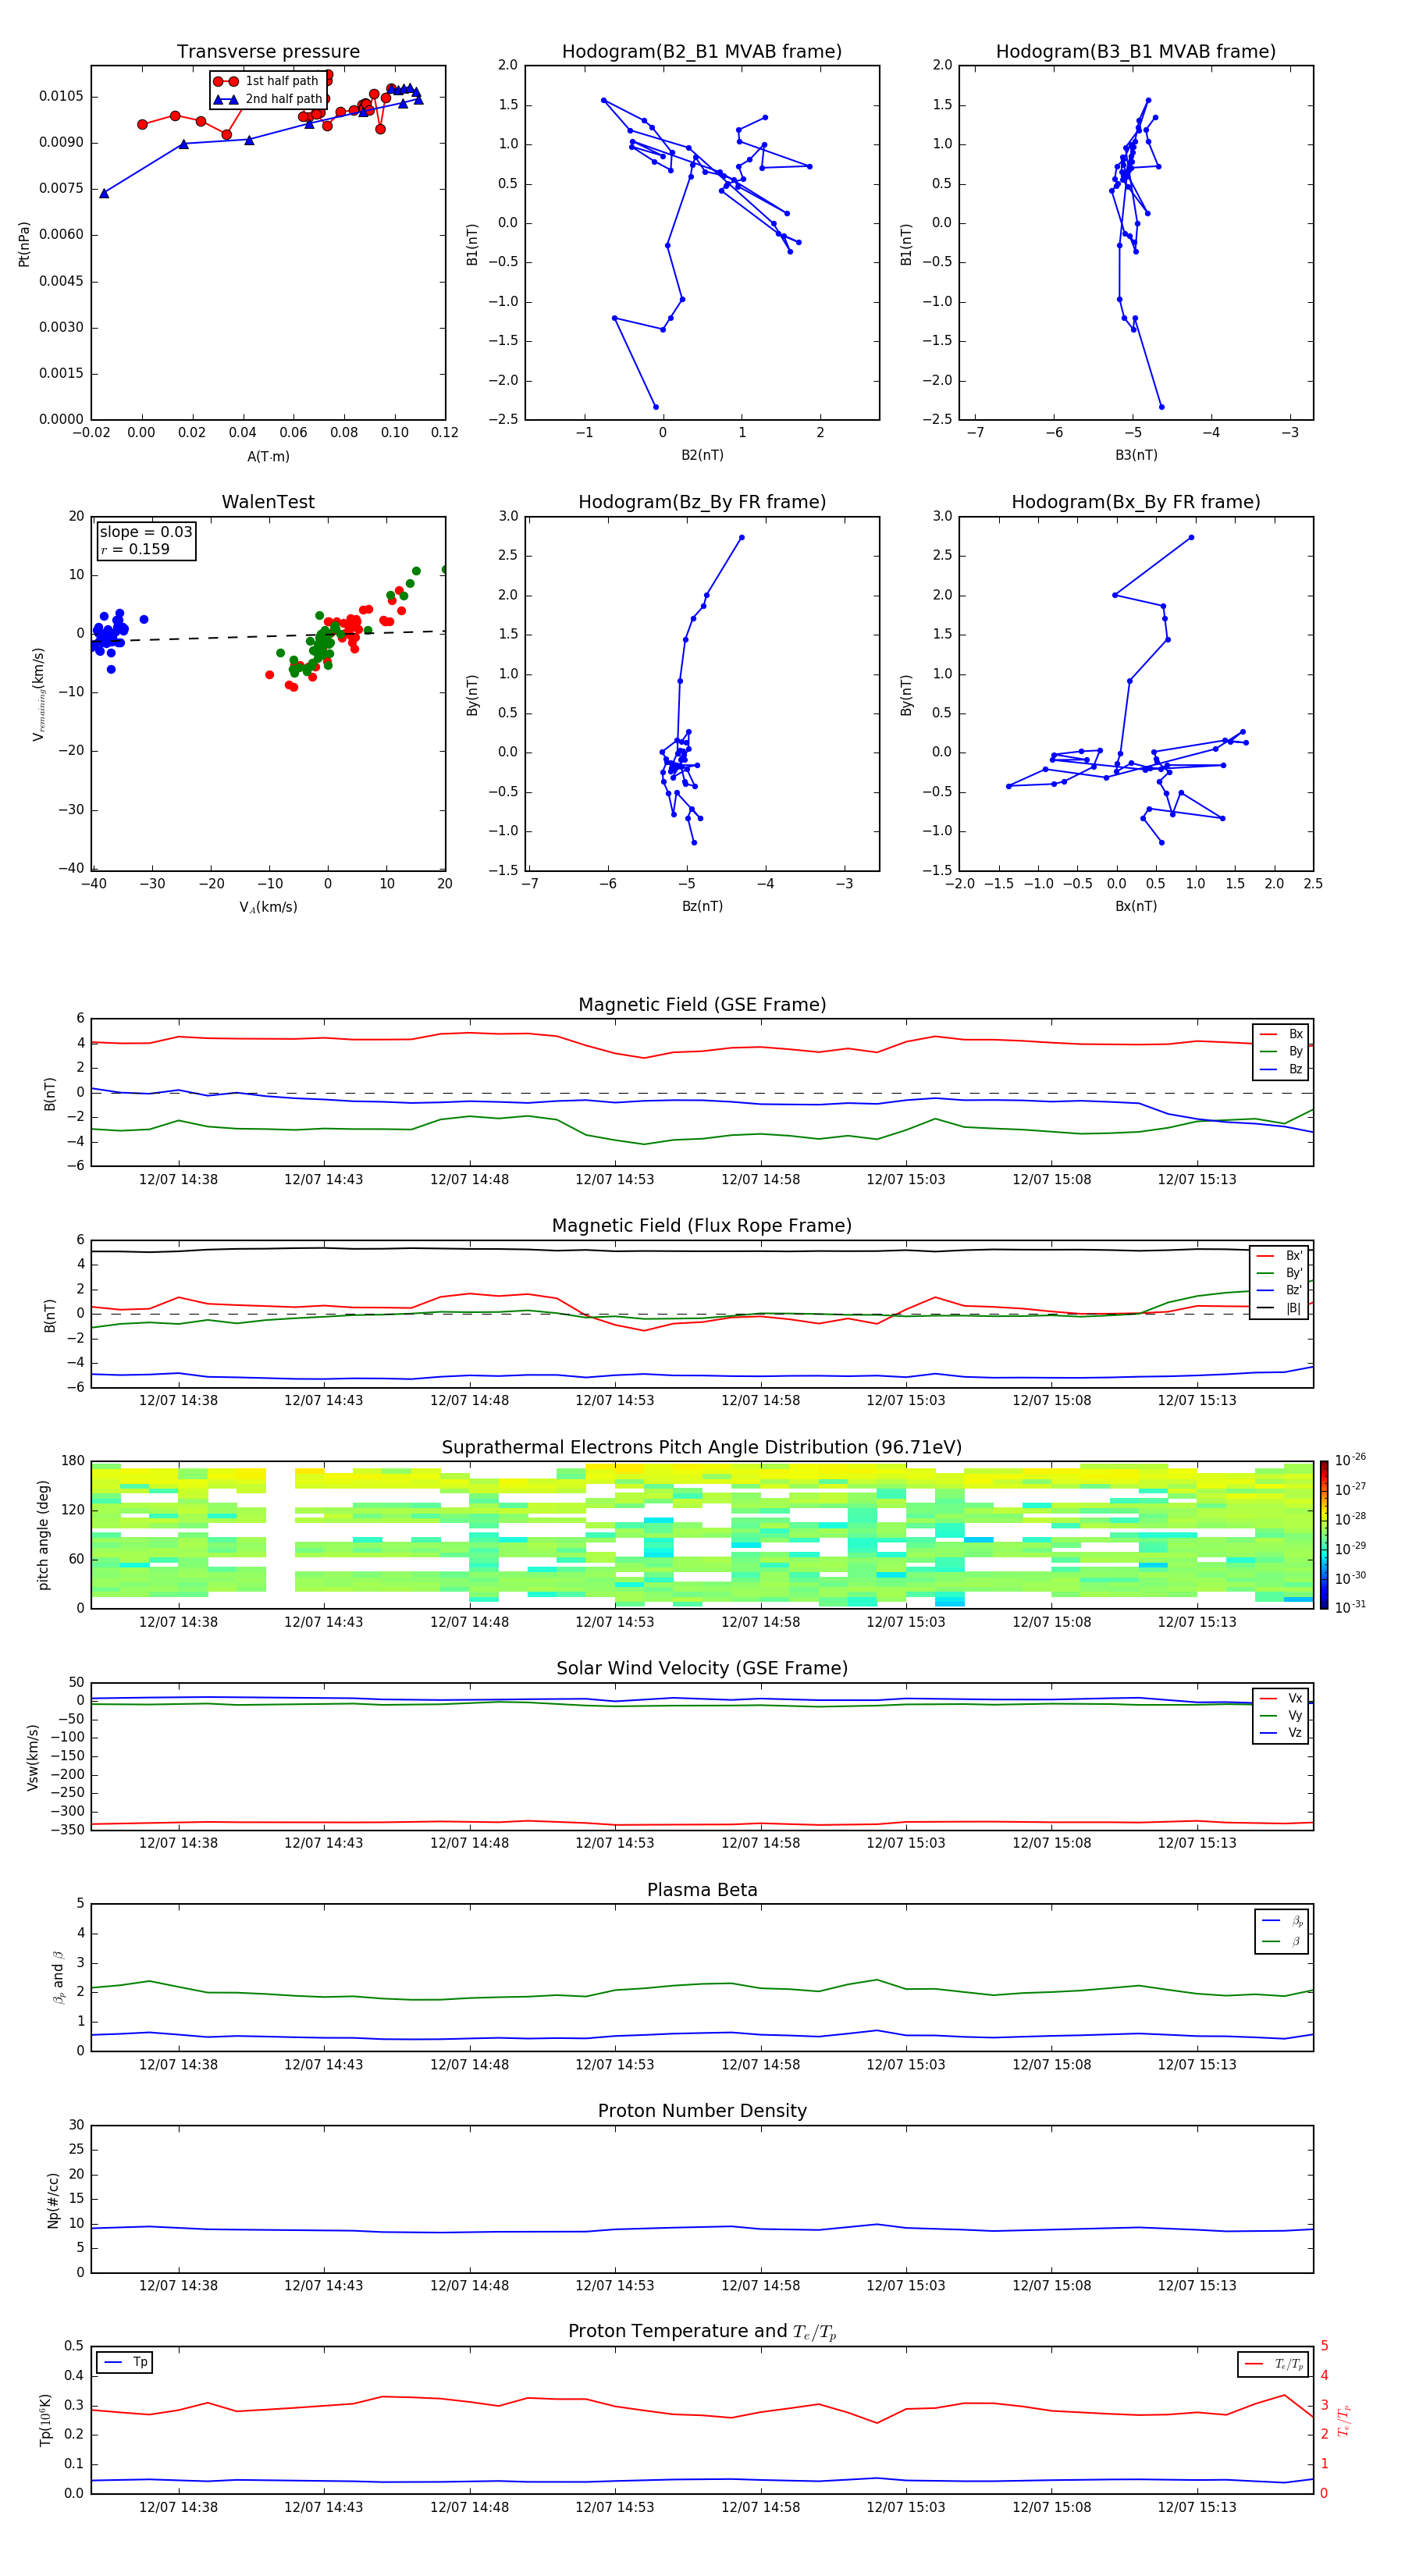Viewport: 1405px width, 2576px height.
Task: Click the βp entry in Plasma Beta legend
Action: pyautogui.click(x=1283, y=1921)
